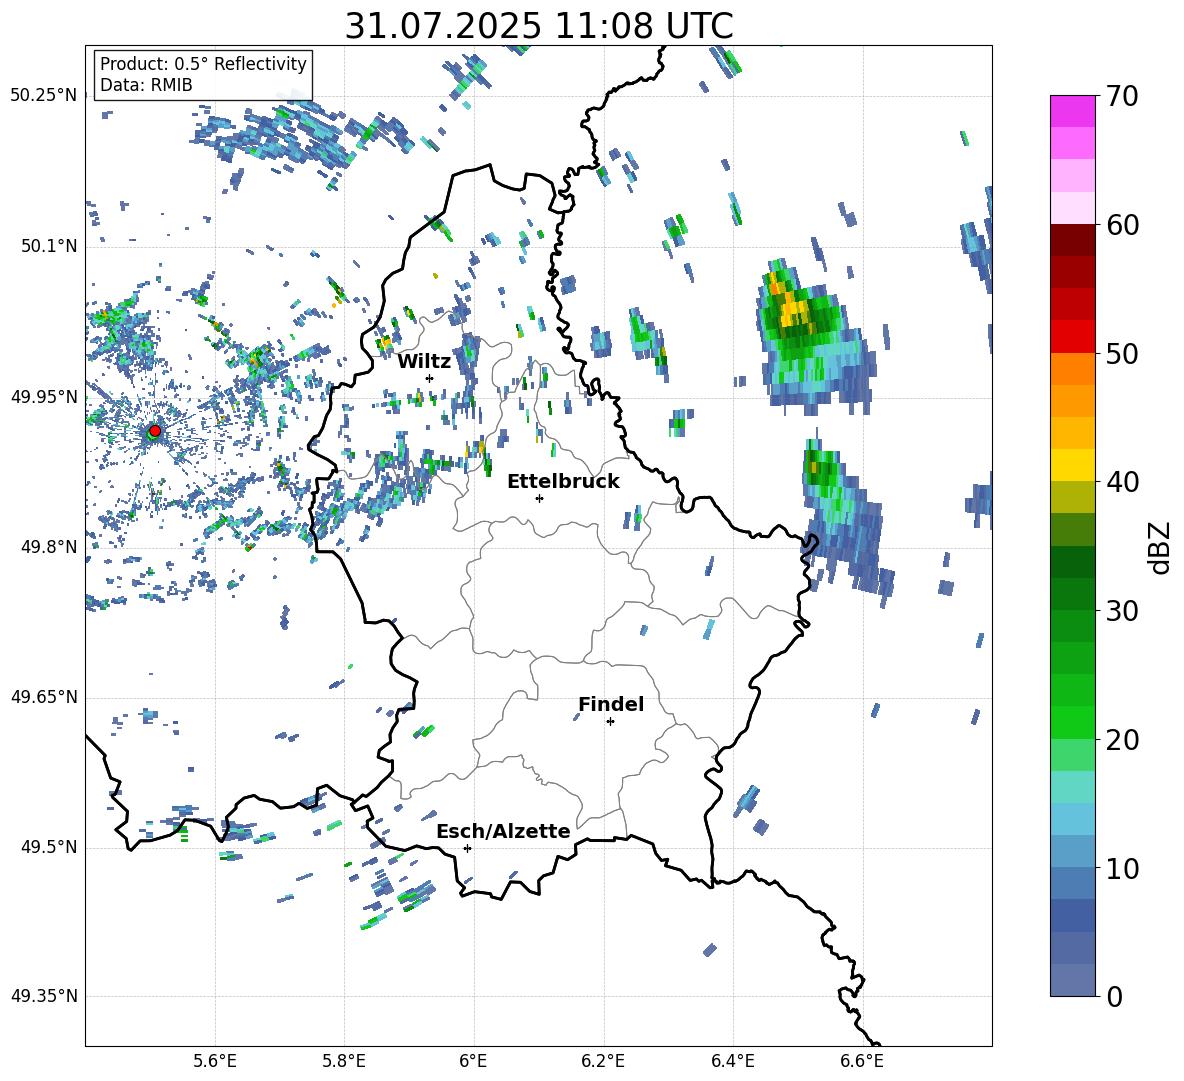
Task: Click the bright green 20 dBZ colorbar segment
Action: tap(1072, 722)
